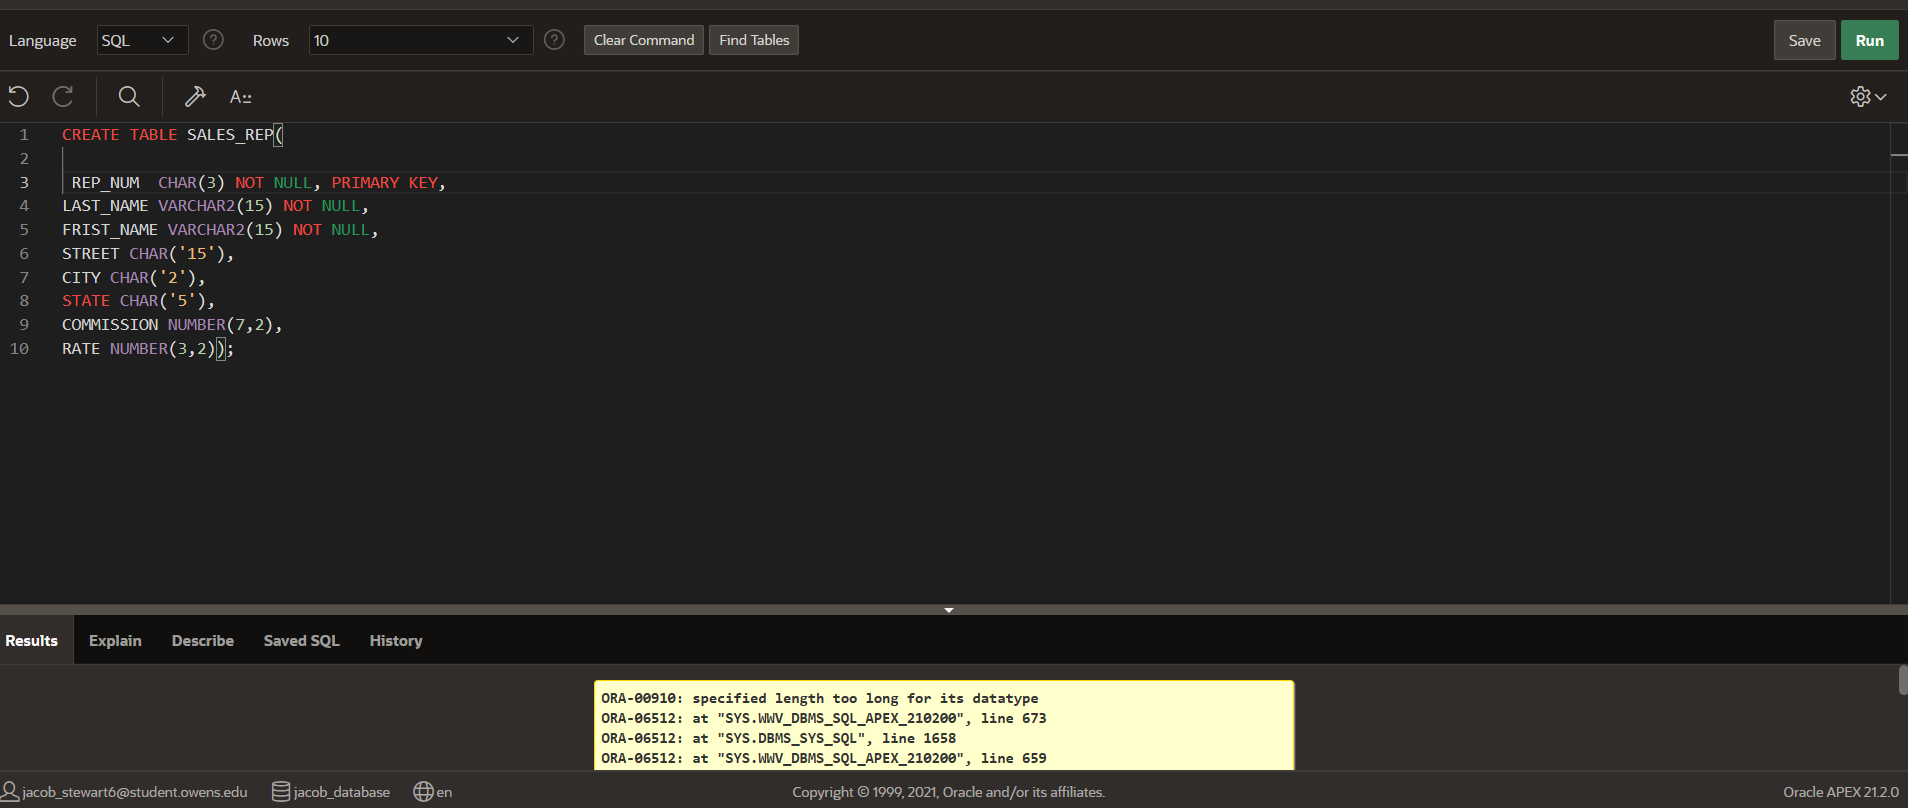The height and width of the screenshot is (808, 1908).
Task: Click the help icon next to Language
Action: pos(213,40)
